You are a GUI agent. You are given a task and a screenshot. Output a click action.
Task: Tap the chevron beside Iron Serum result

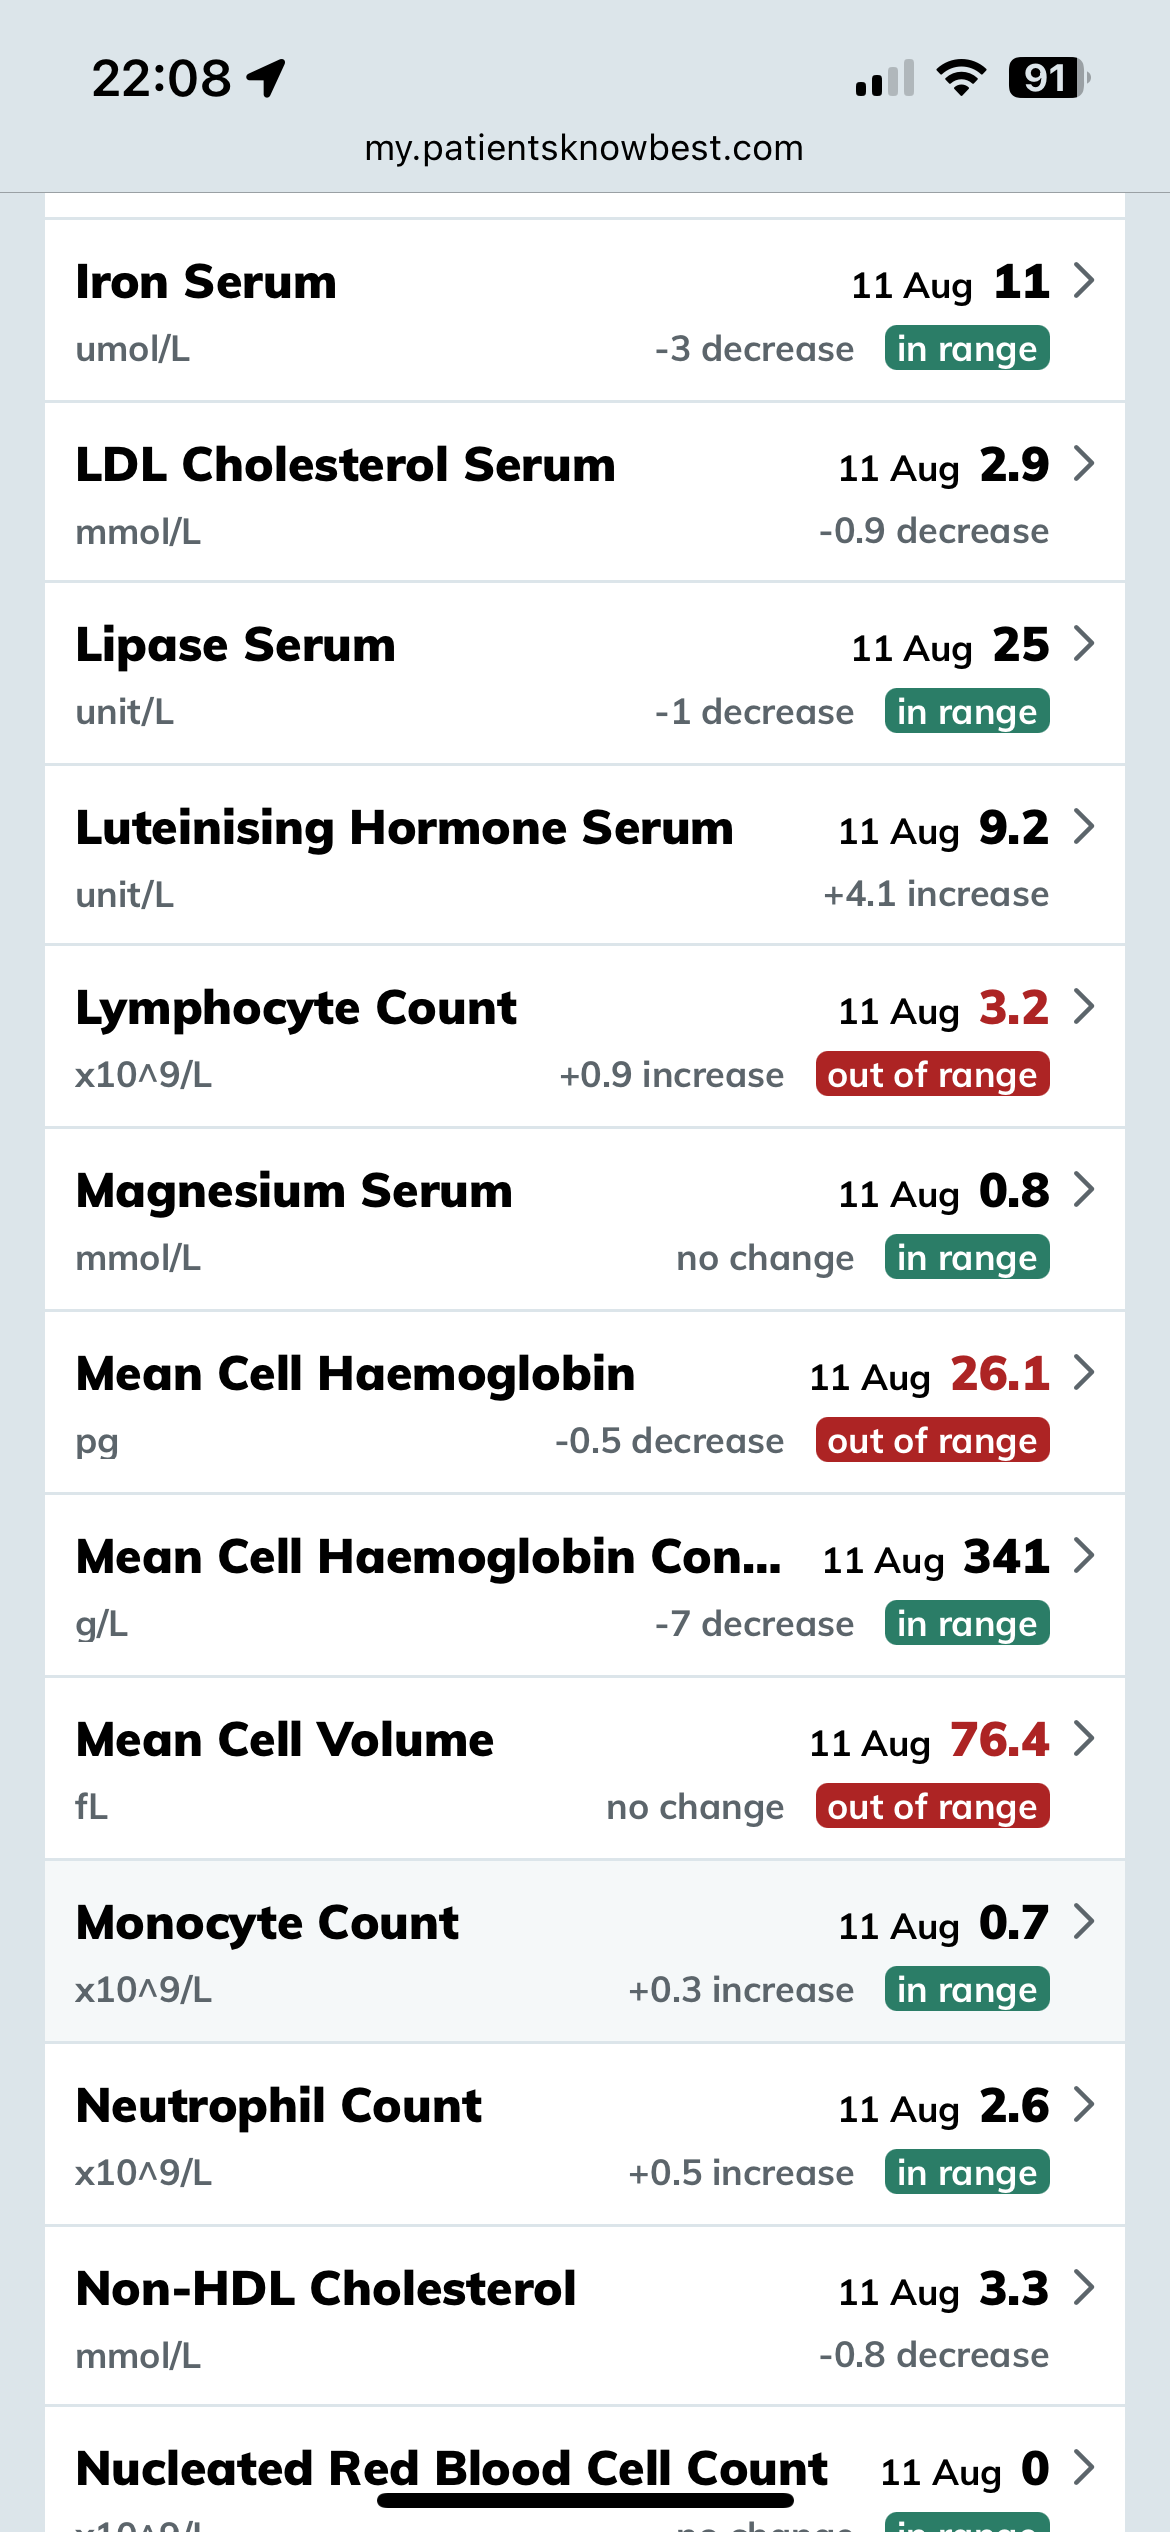click(1084, 281)
